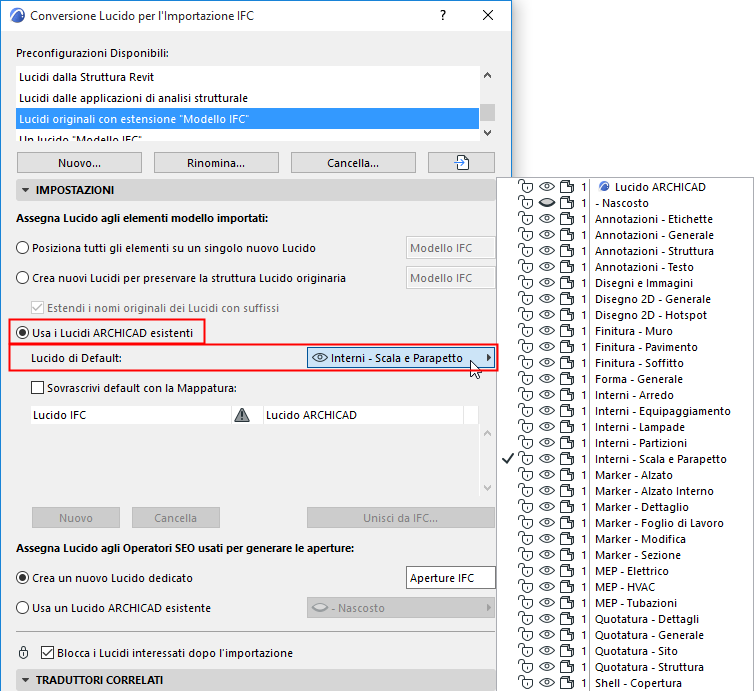Screen dimensions: 754x691
Task: Click the mapping Cancella button
Action: click(x=176, y=518)
